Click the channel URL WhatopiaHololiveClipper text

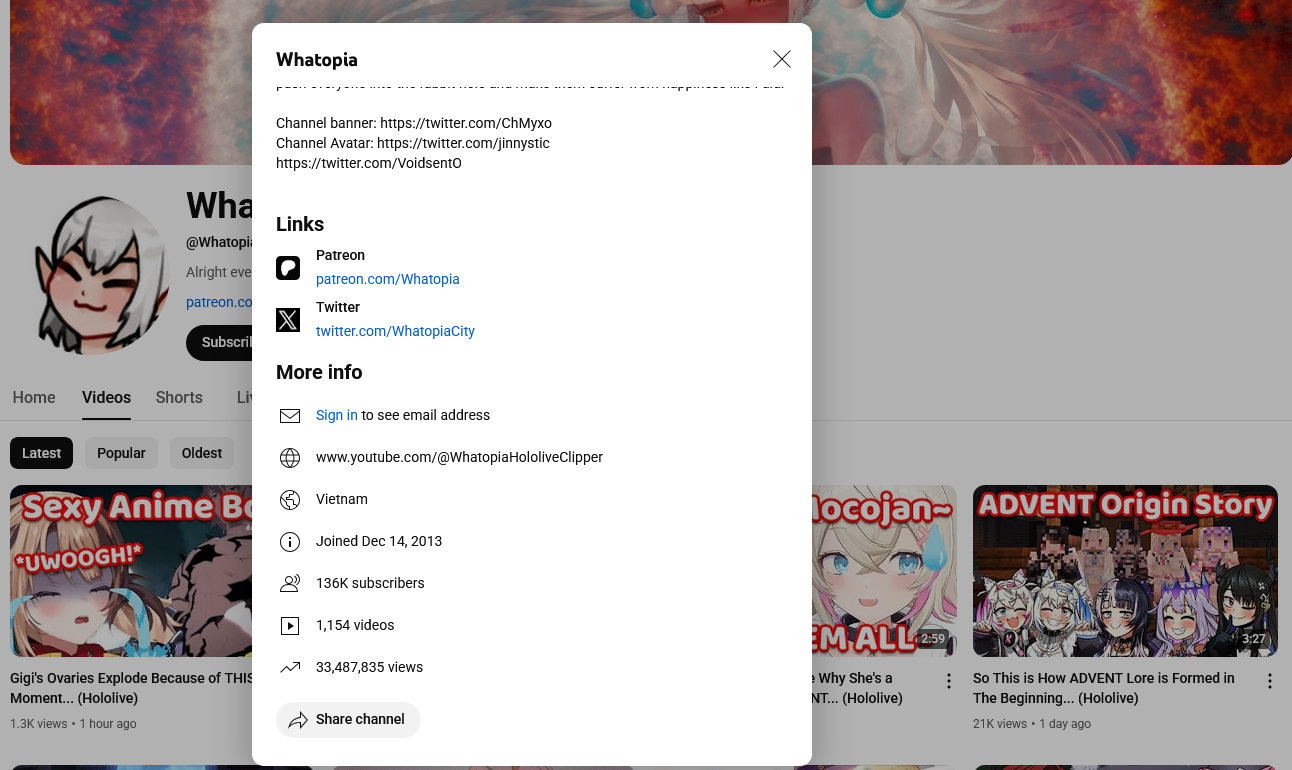(x=459, y=457)
